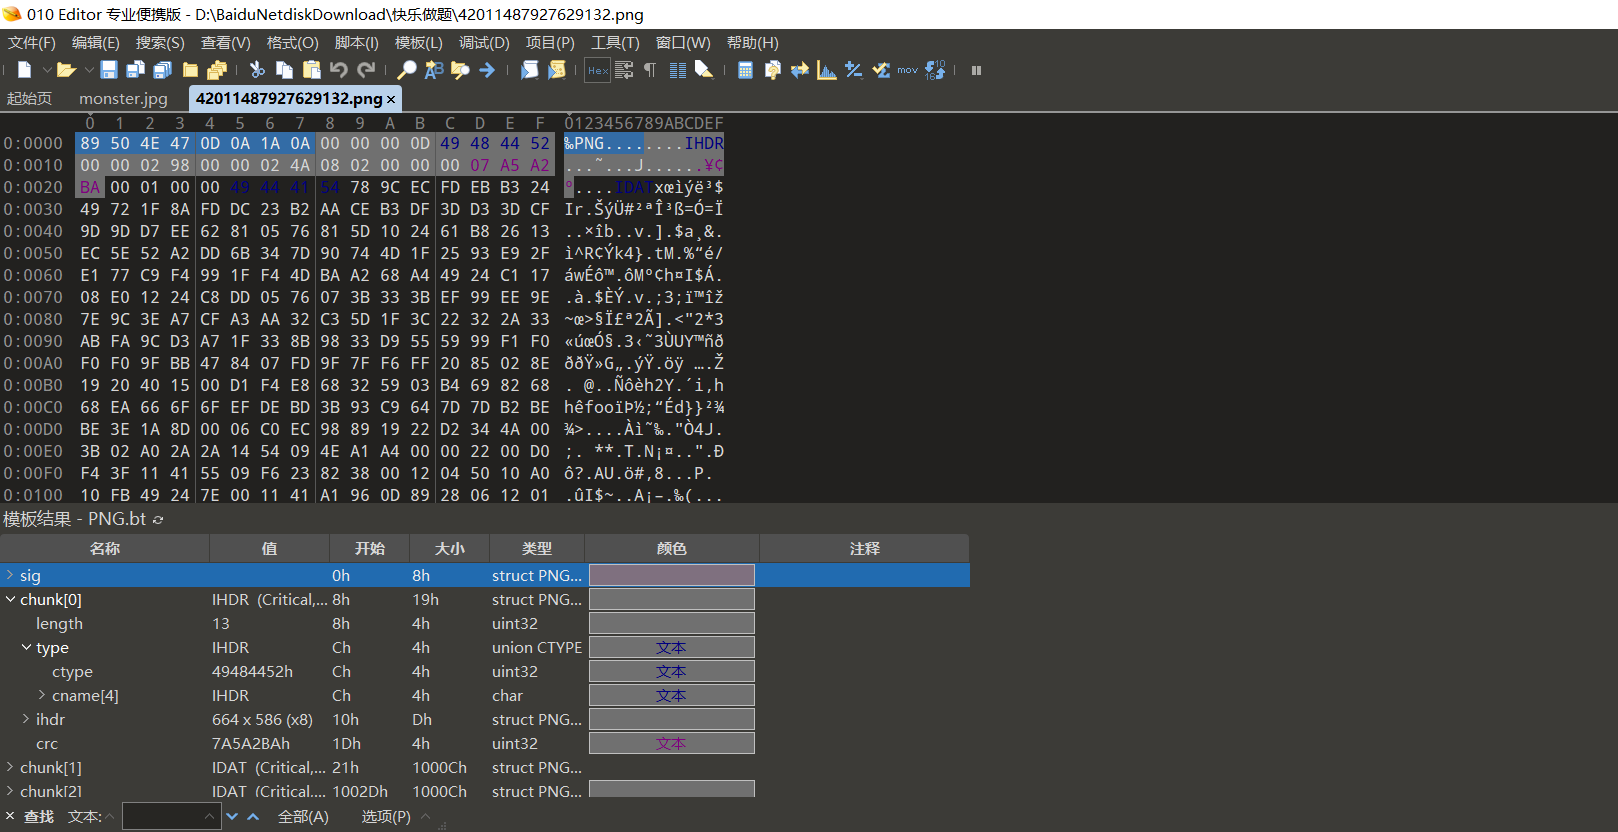This screenshot has height=832, width=1618.
Task: Save the file with the floppy icon
Action: pyautogui.click(x=109, y=70)
